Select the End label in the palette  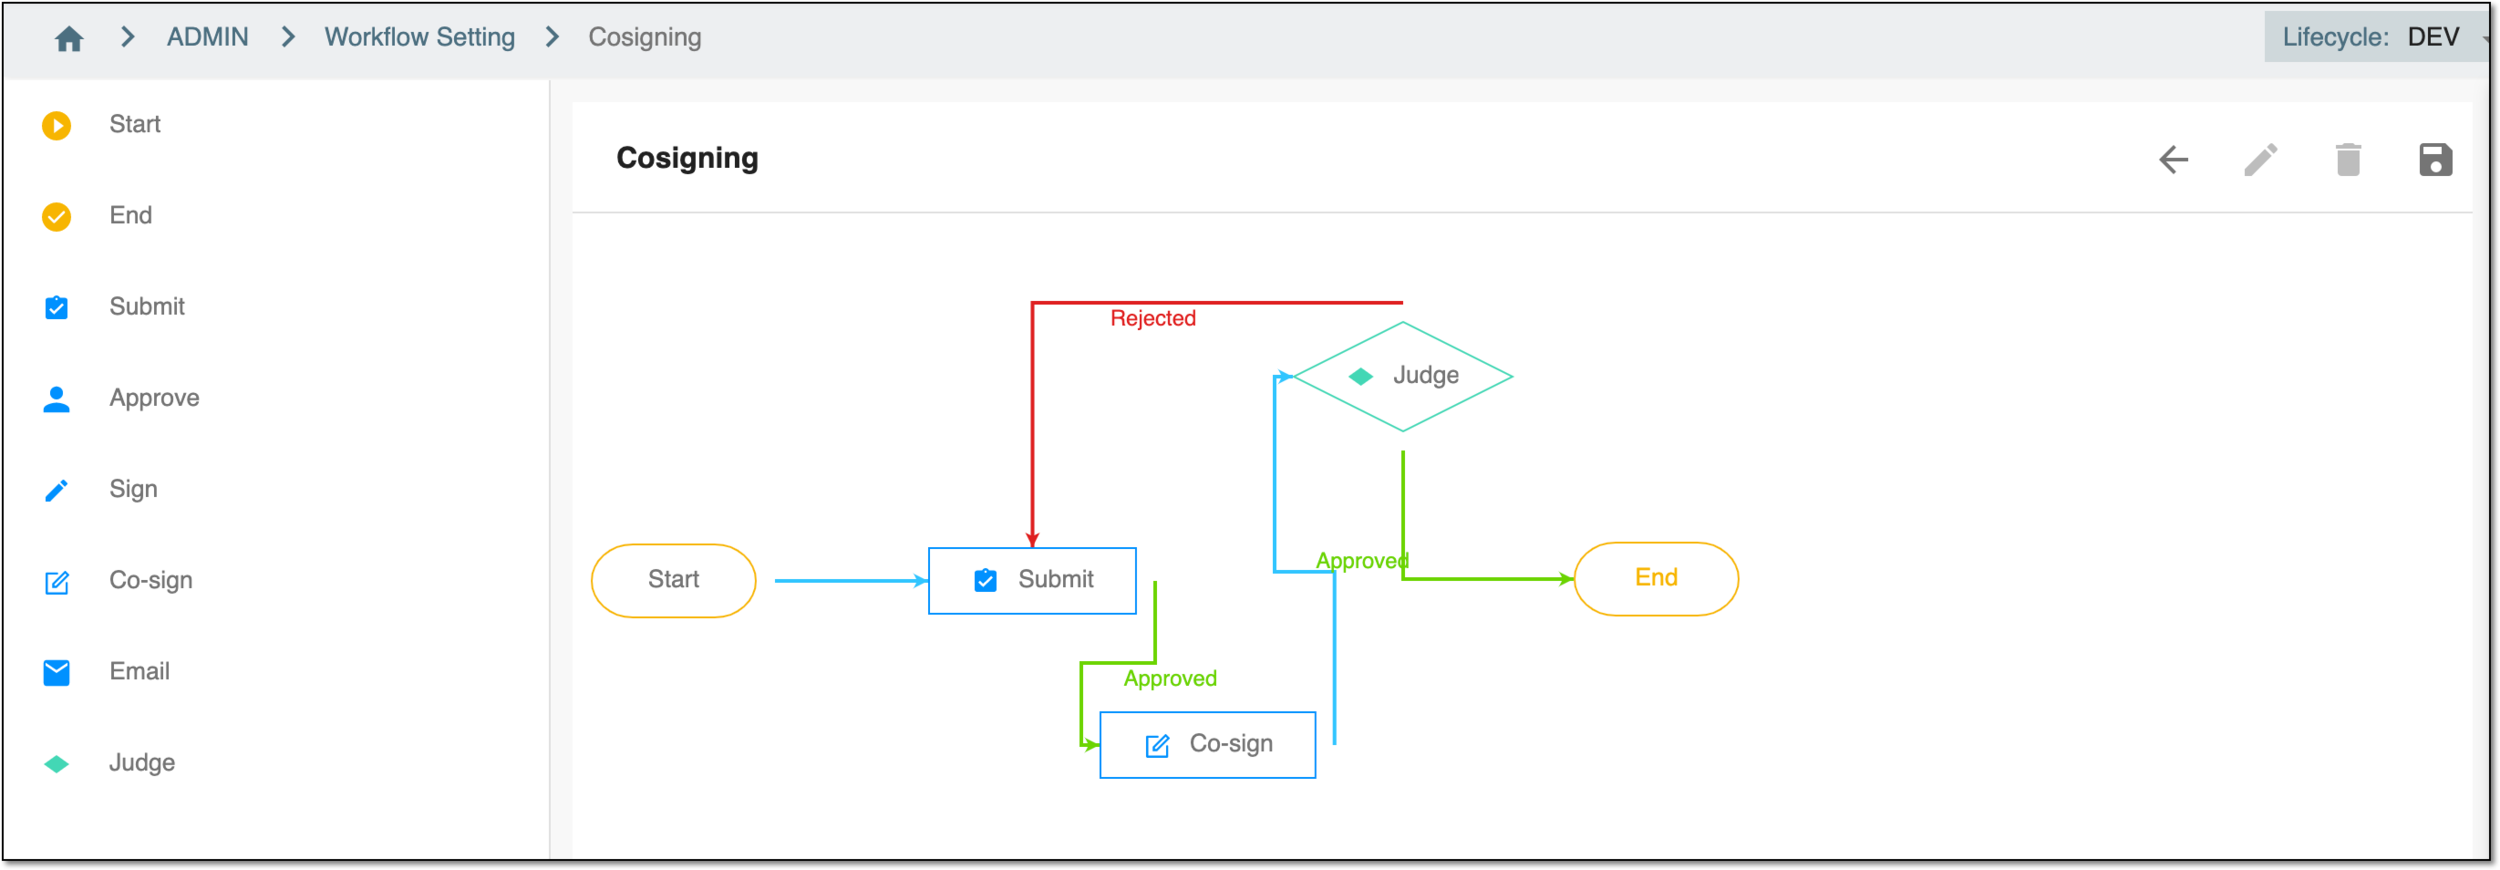131,215
